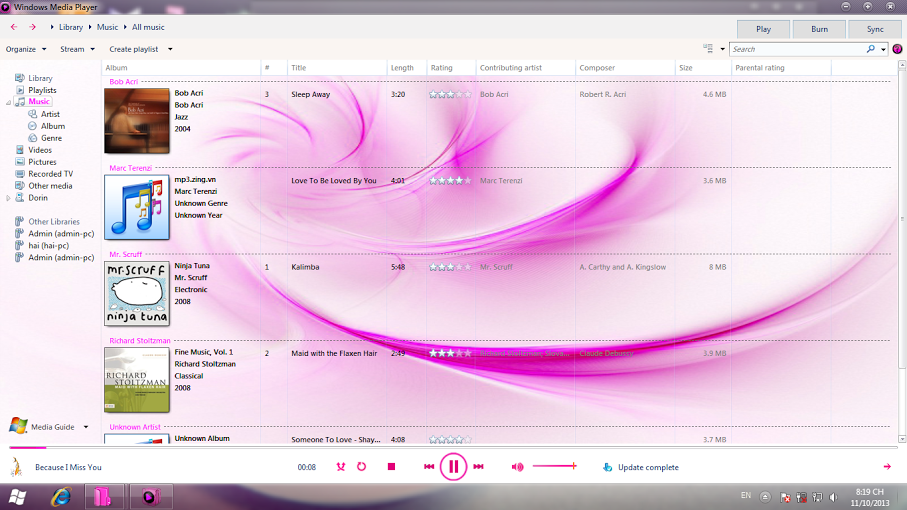Stop playback with the stop button

point(392,467)
